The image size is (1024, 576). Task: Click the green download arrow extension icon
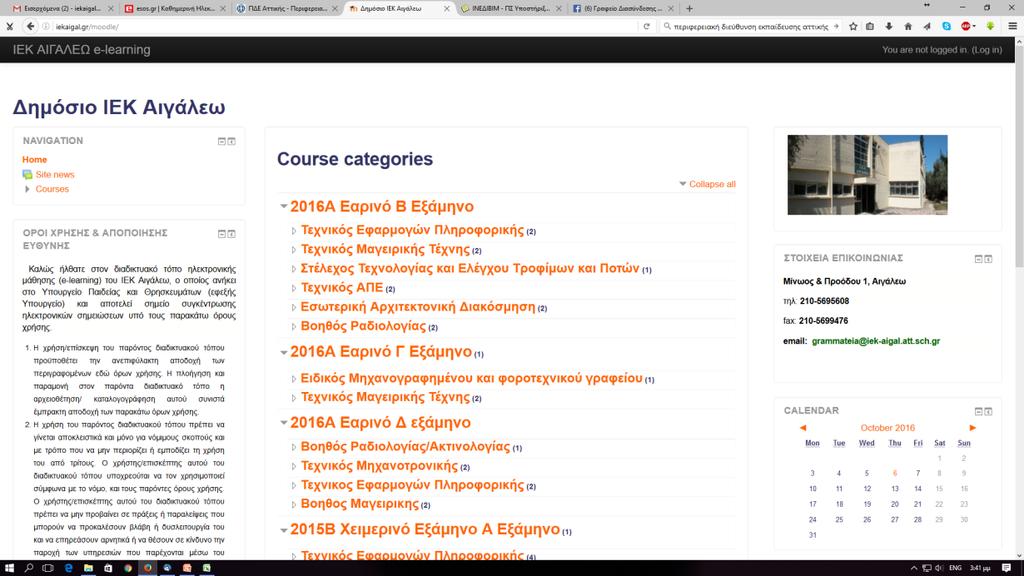pyautogui.click(x=990, y=26)
